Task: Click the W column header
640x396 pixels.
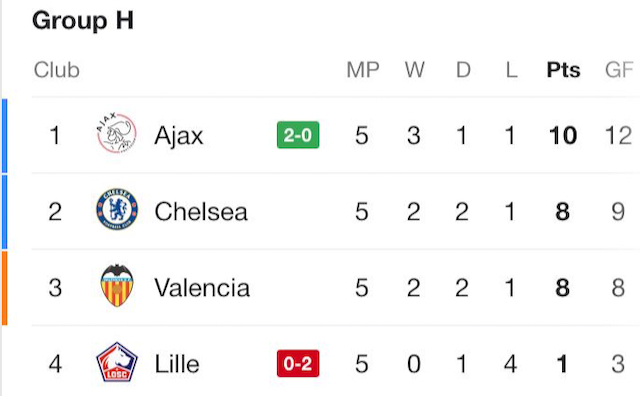Action: pyautogui.click(x=414, y=70)
